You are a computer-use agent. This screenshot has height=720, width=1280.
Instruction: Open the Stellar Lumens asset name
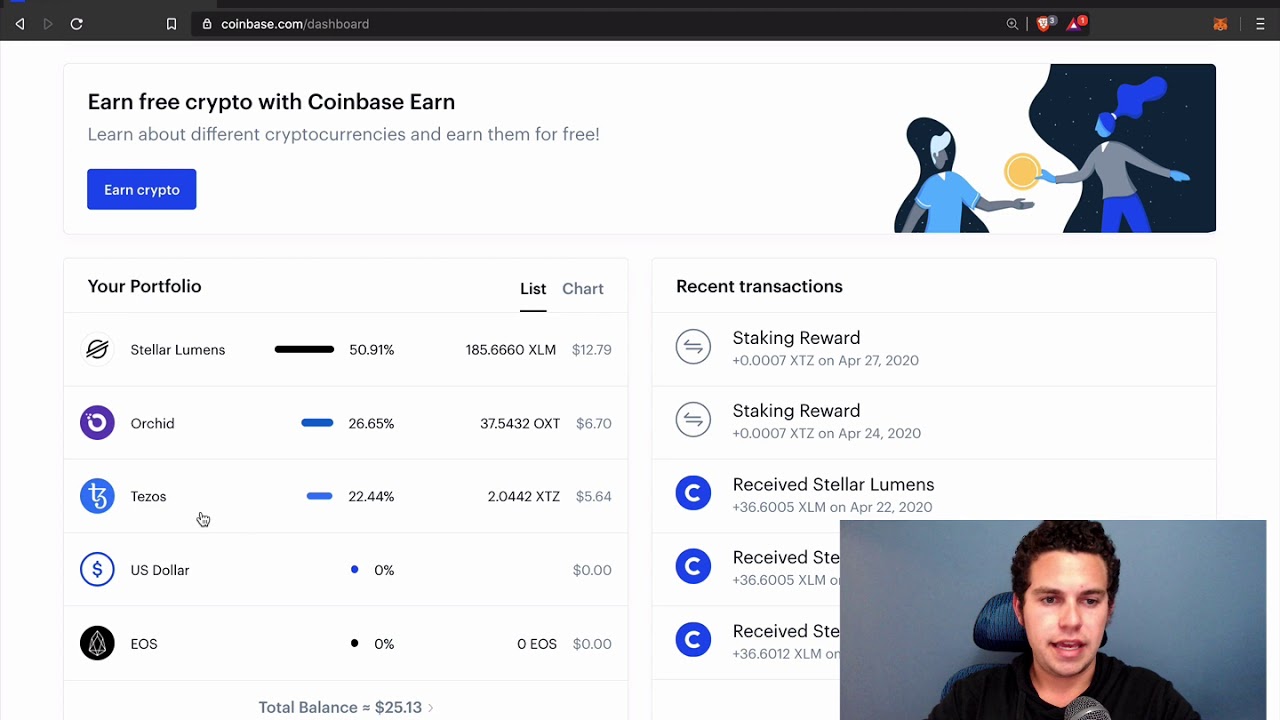point(178,350)
